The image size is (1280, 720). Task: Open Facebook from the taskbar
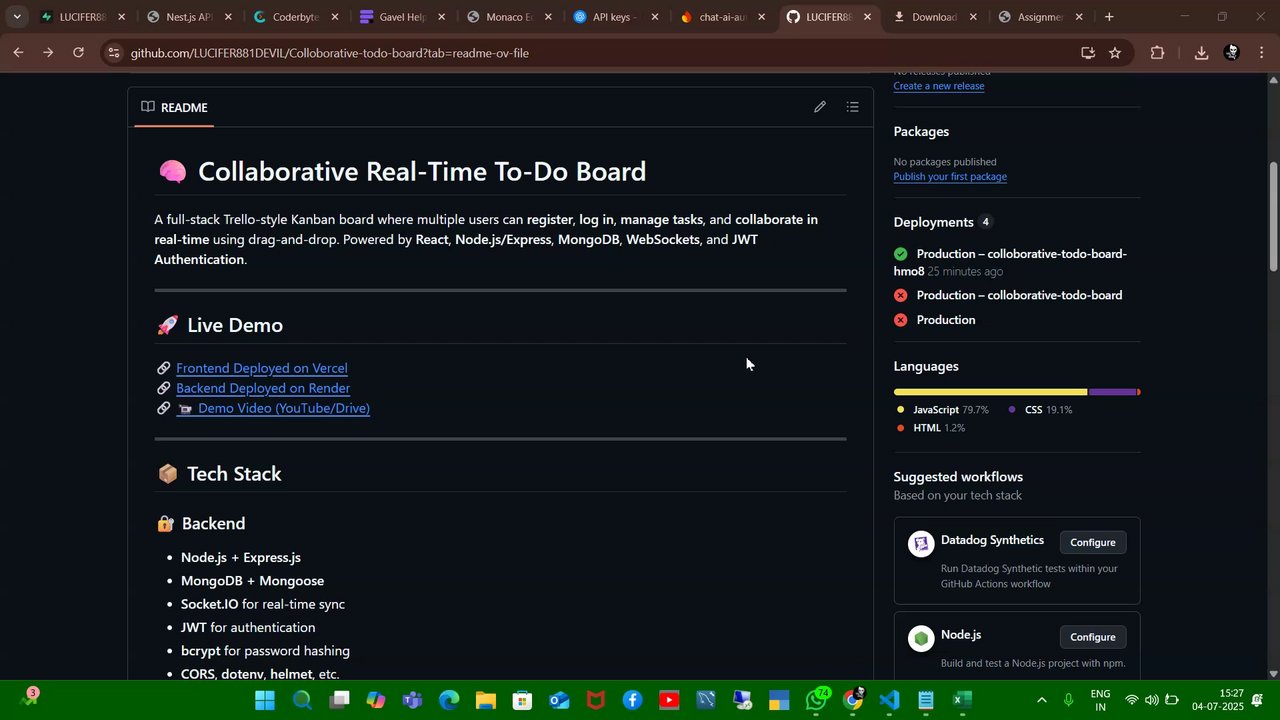(632, 700)
